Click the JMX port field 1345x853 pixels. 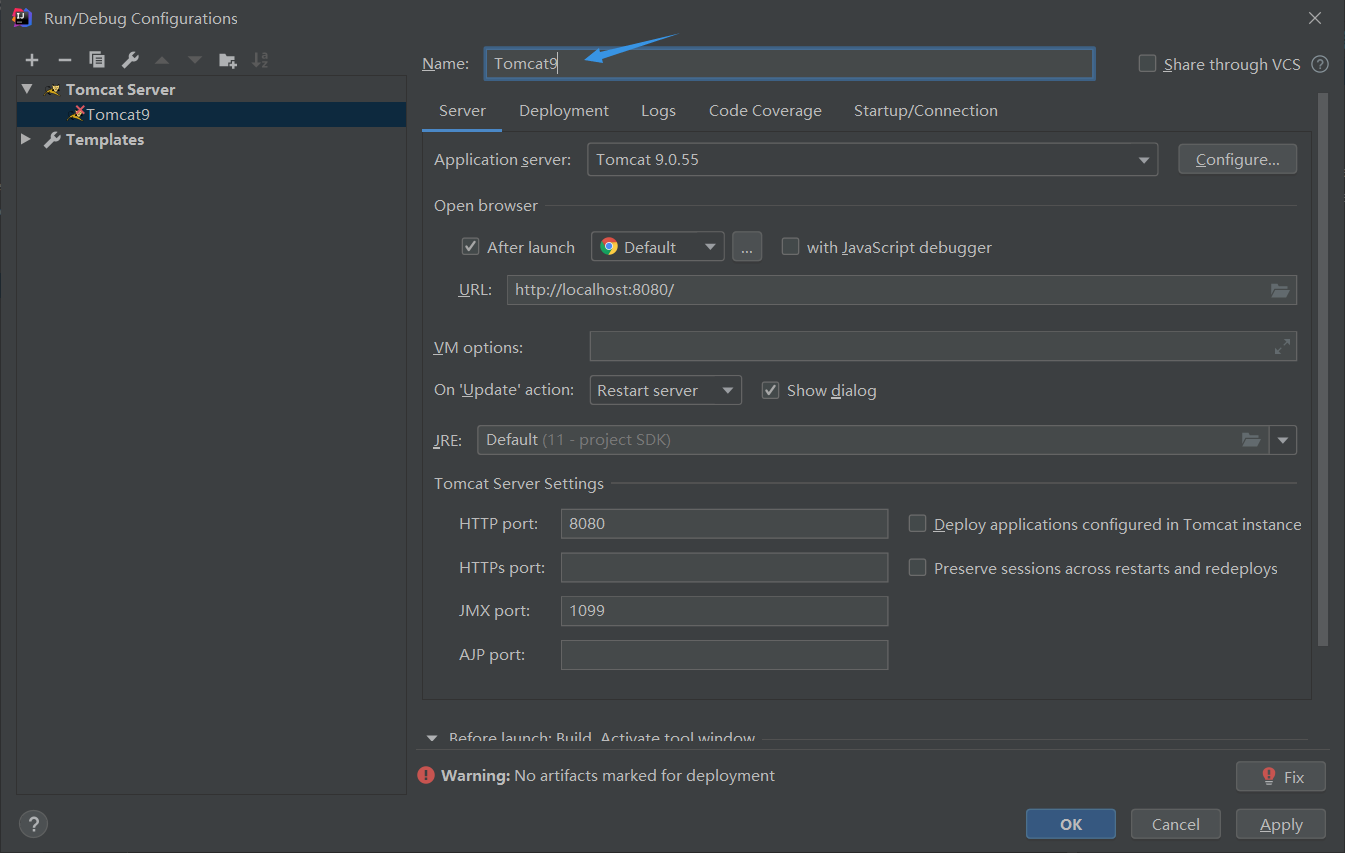(x=724, y=611)
